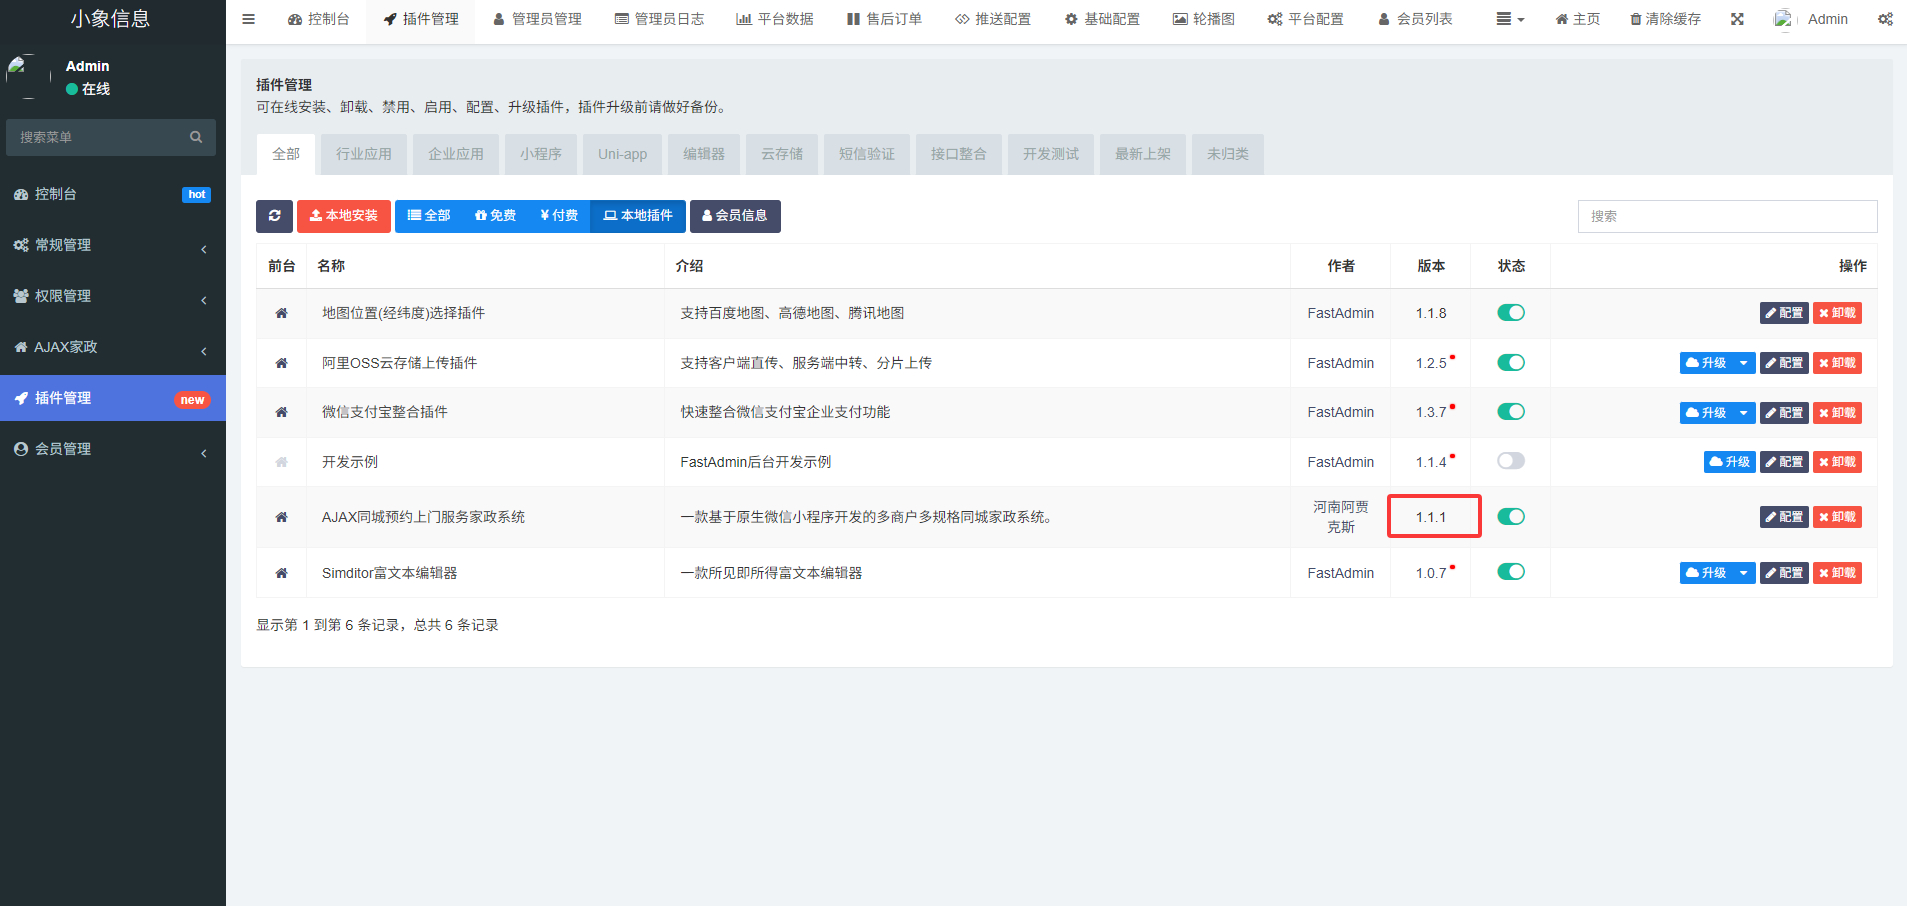1907x906 pixels.
Task: Open 平台数据 statistics from top navigation
Action: pyautogui.click(x=775, y=18)
